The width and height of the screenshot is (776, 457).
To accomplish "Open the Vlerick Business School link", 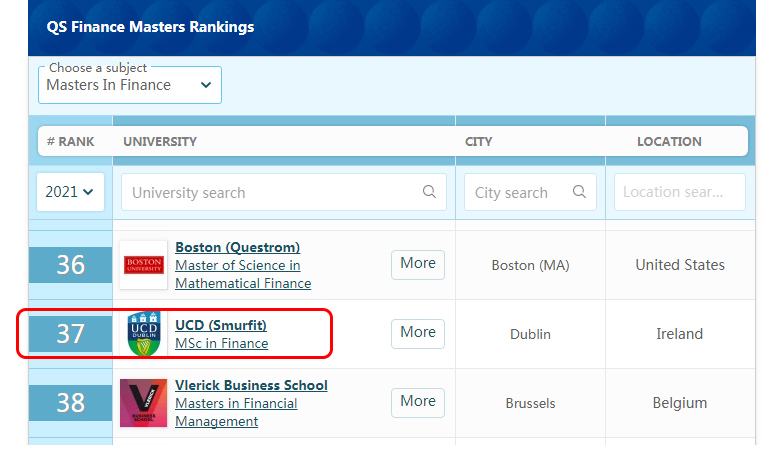I will pos(251,385).
